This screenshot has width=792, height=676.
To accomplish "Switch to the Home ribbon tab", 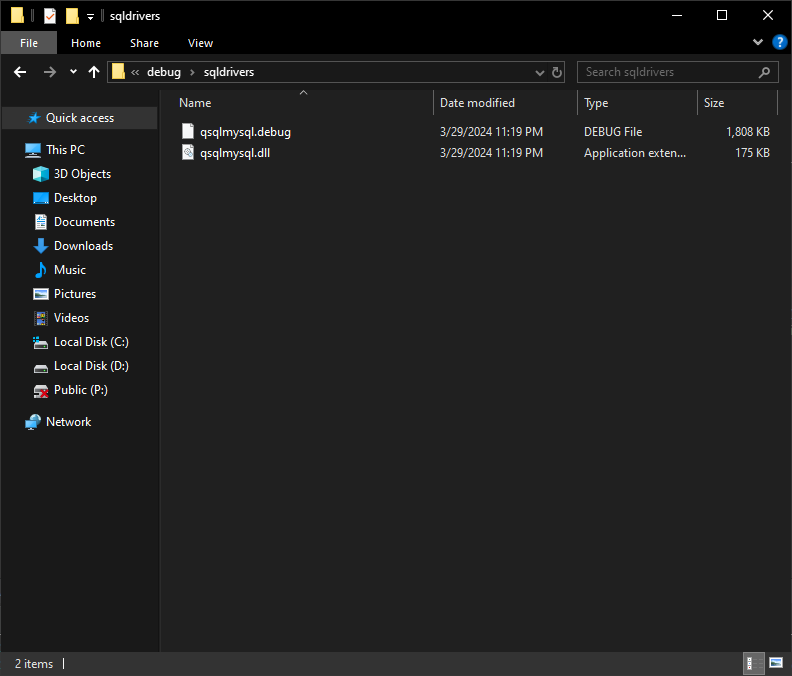I will click(86, 43).
